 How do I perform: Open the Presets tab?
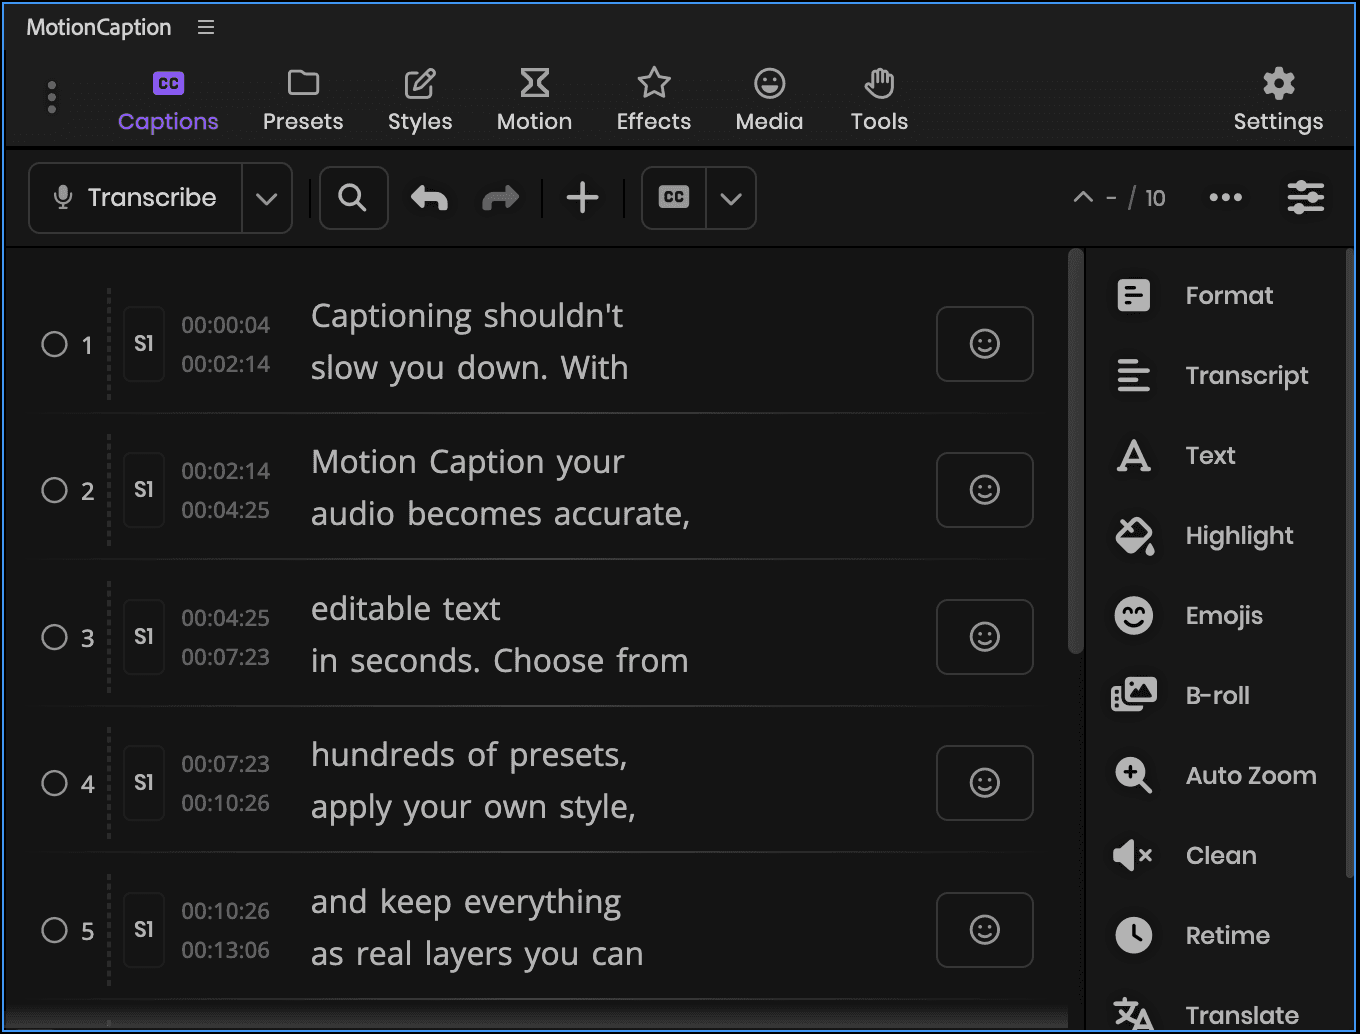303,102
